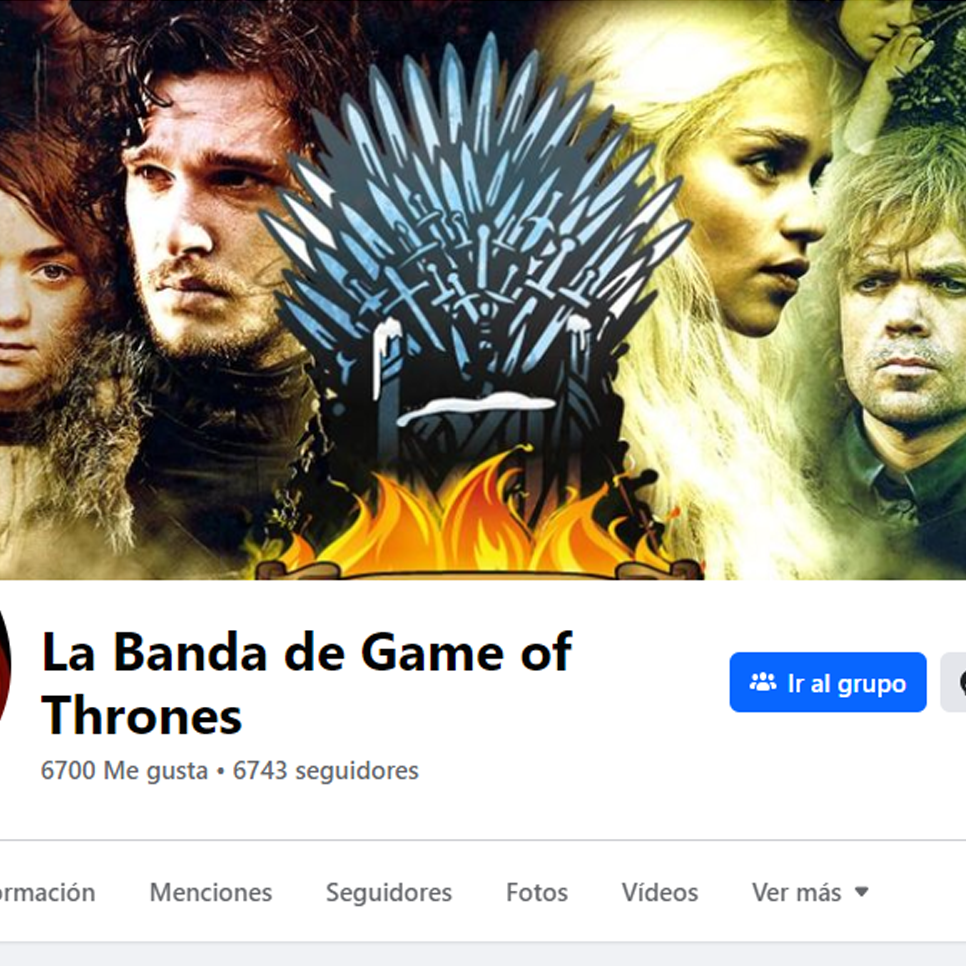Open the page profile picture at left edge
This screenshot has width=966, height=966.
(x=5, y=665)
